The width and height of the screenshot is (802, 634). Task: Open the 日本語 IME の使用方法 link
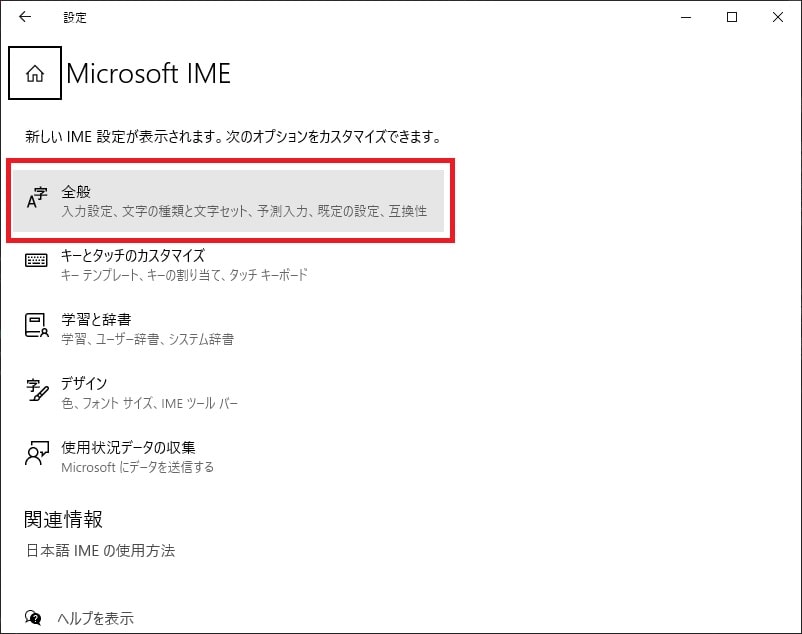(x=100, y=551)
